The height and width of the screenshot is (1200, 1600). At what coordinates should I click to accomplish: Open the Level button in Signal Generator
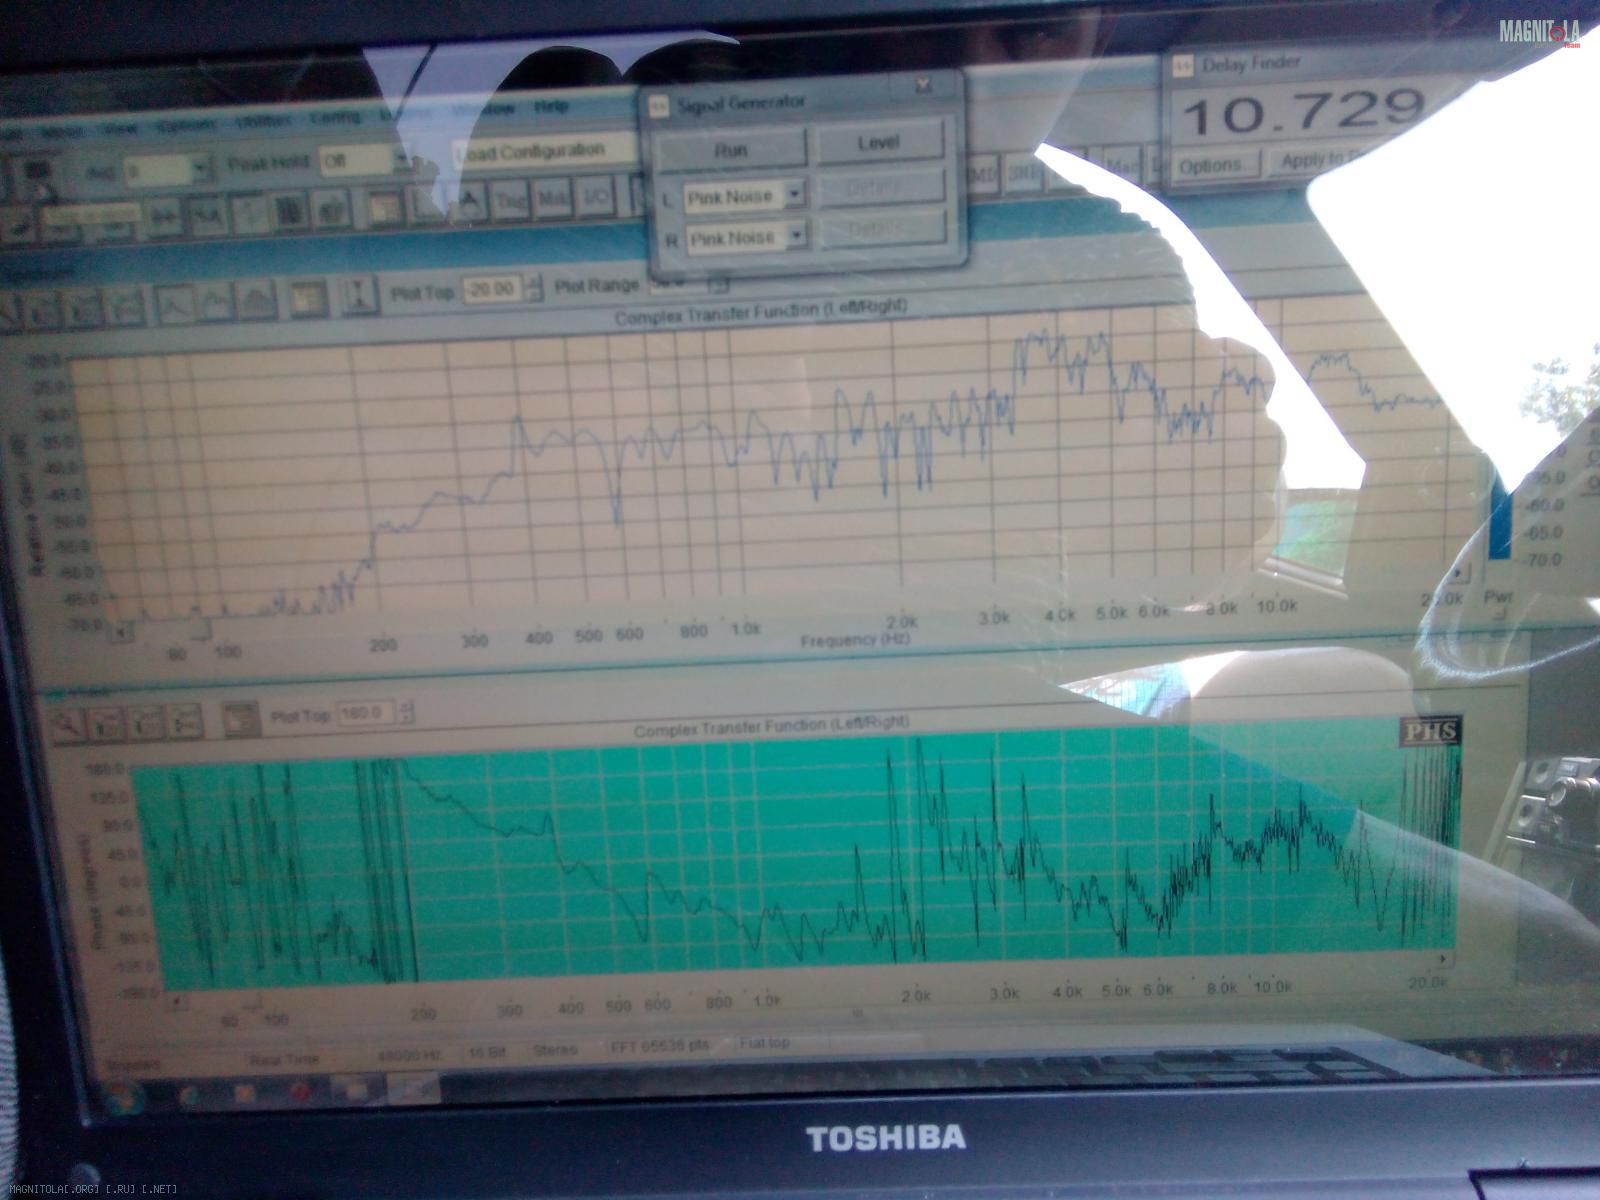(879, 143)
